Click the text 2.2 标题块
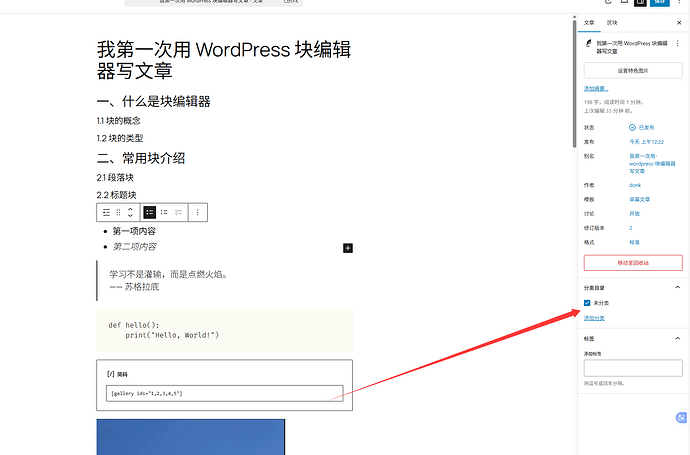The image size is (690, 455). 117,195
